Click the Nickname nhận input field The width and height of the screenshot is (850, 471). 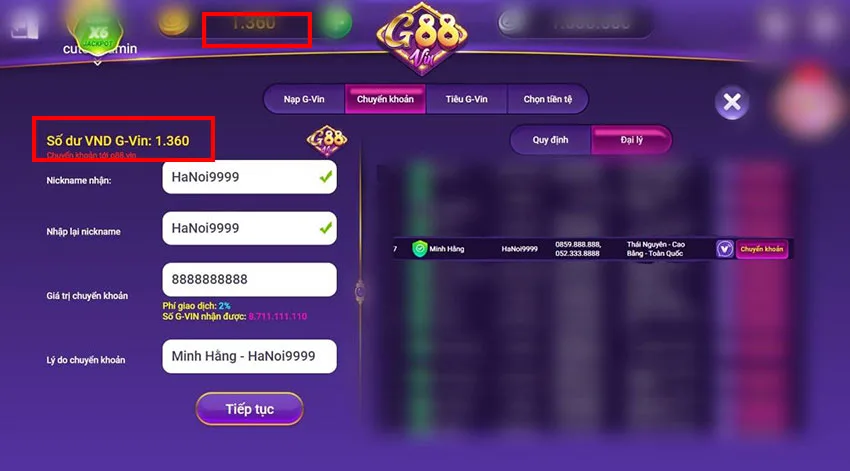(249, 177)
